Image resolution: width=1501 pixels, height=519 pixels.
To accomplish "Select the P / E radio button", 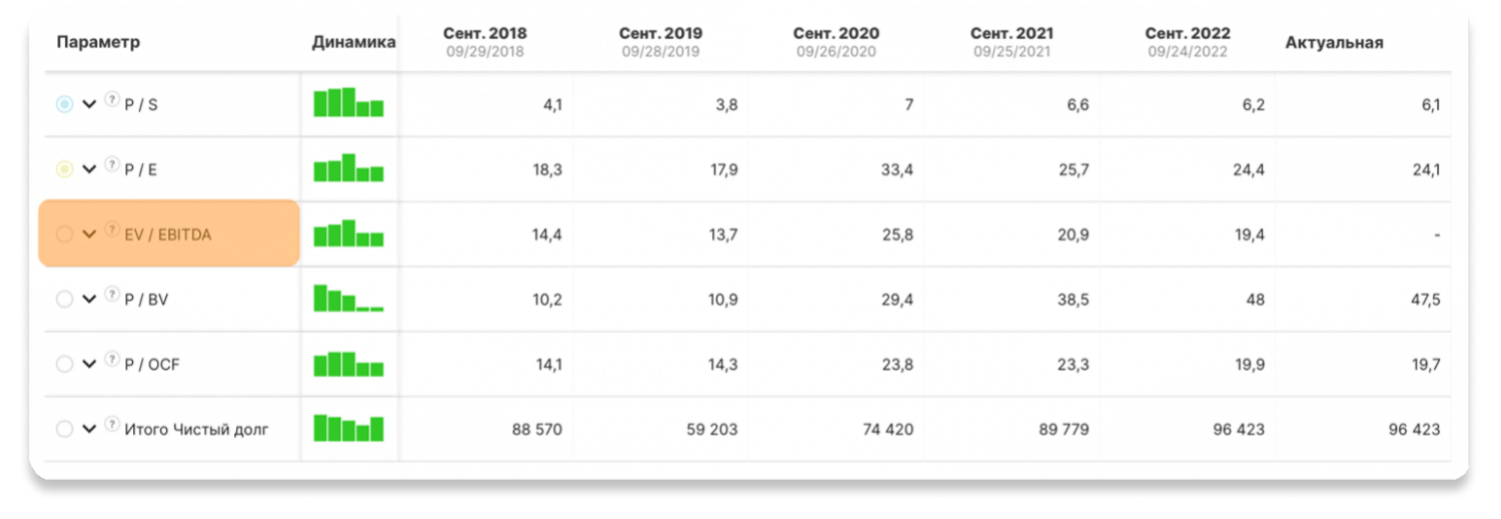I will pos(65,169).
